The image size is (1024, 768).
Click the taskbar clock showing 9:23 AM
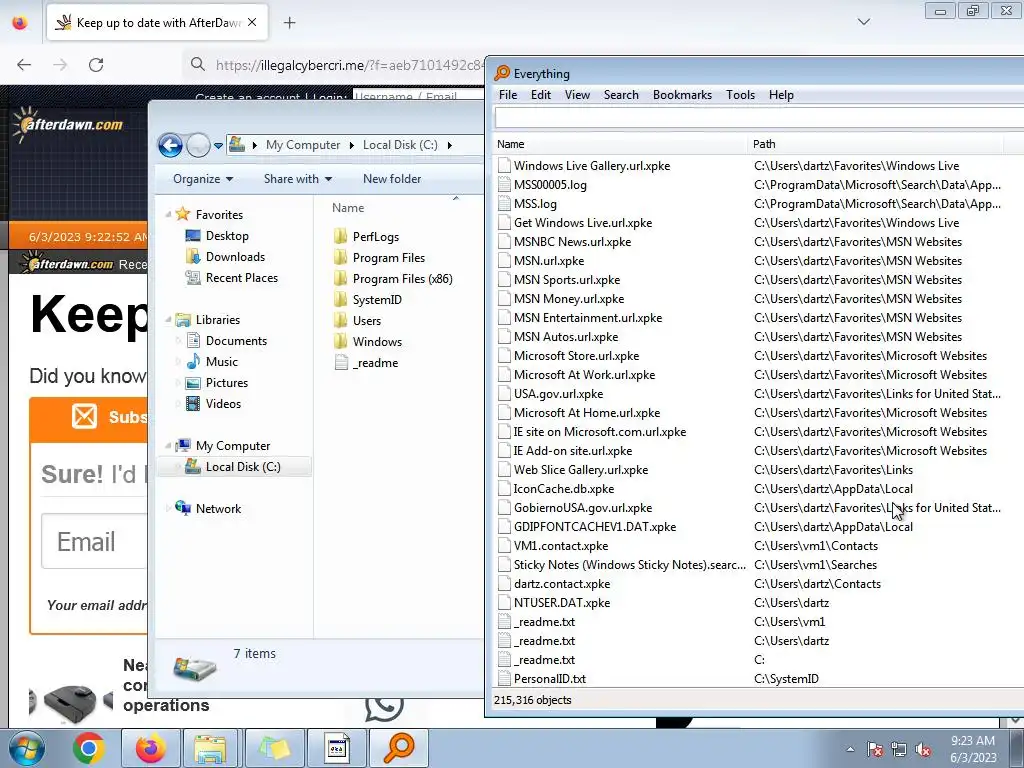(973, 749)
